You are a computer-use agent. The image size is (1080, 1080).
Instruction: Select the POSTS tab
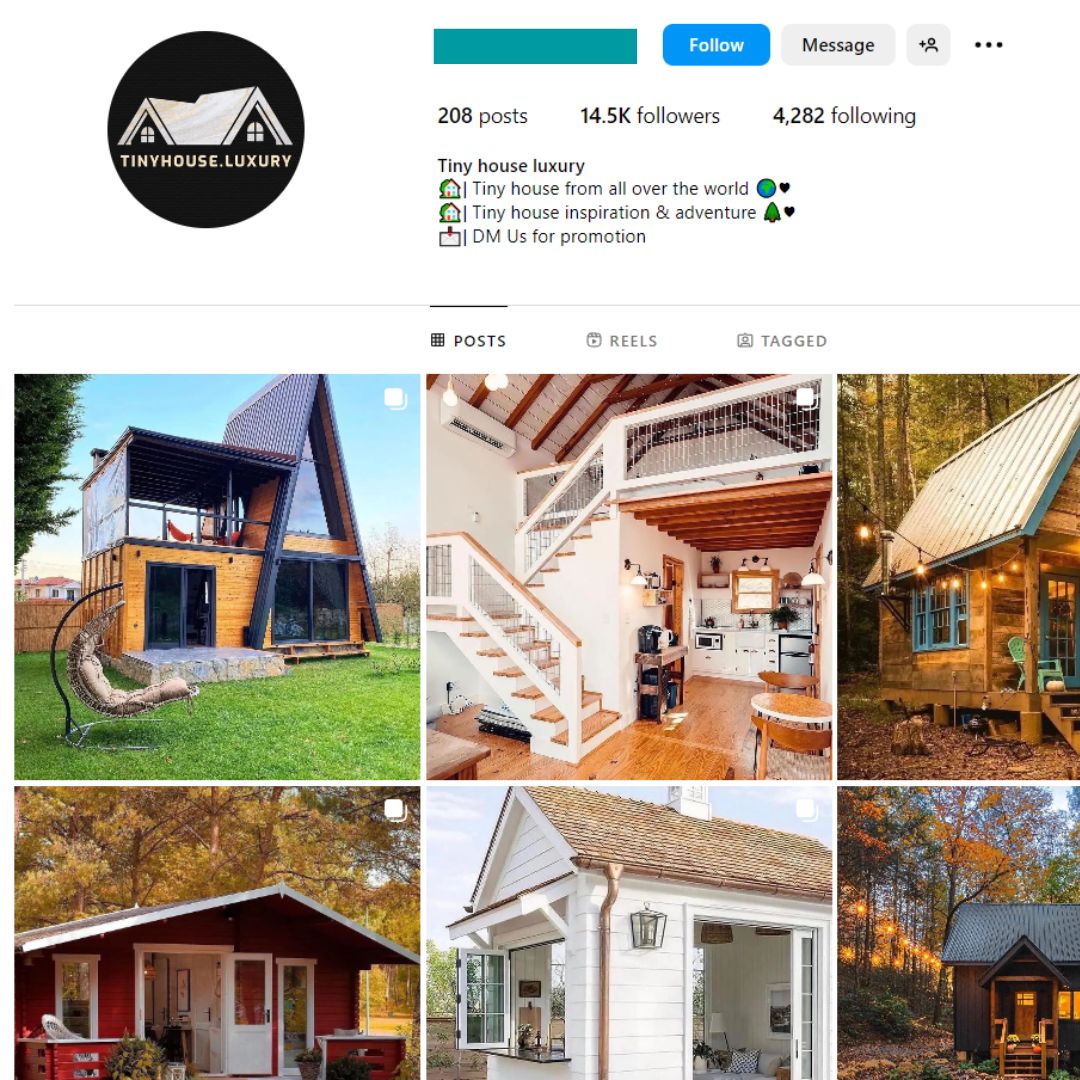coord(468,340)
